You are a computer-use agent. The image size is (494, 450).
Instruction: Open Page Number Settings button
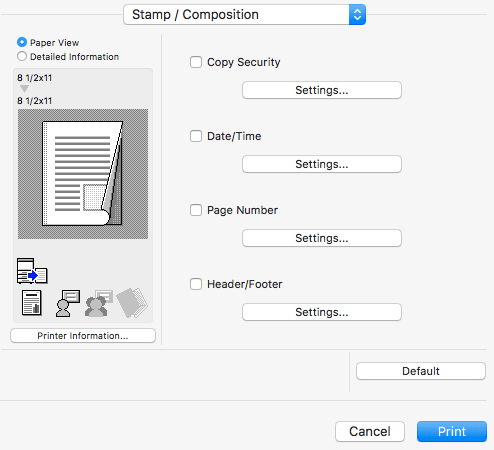pos(322,238)
